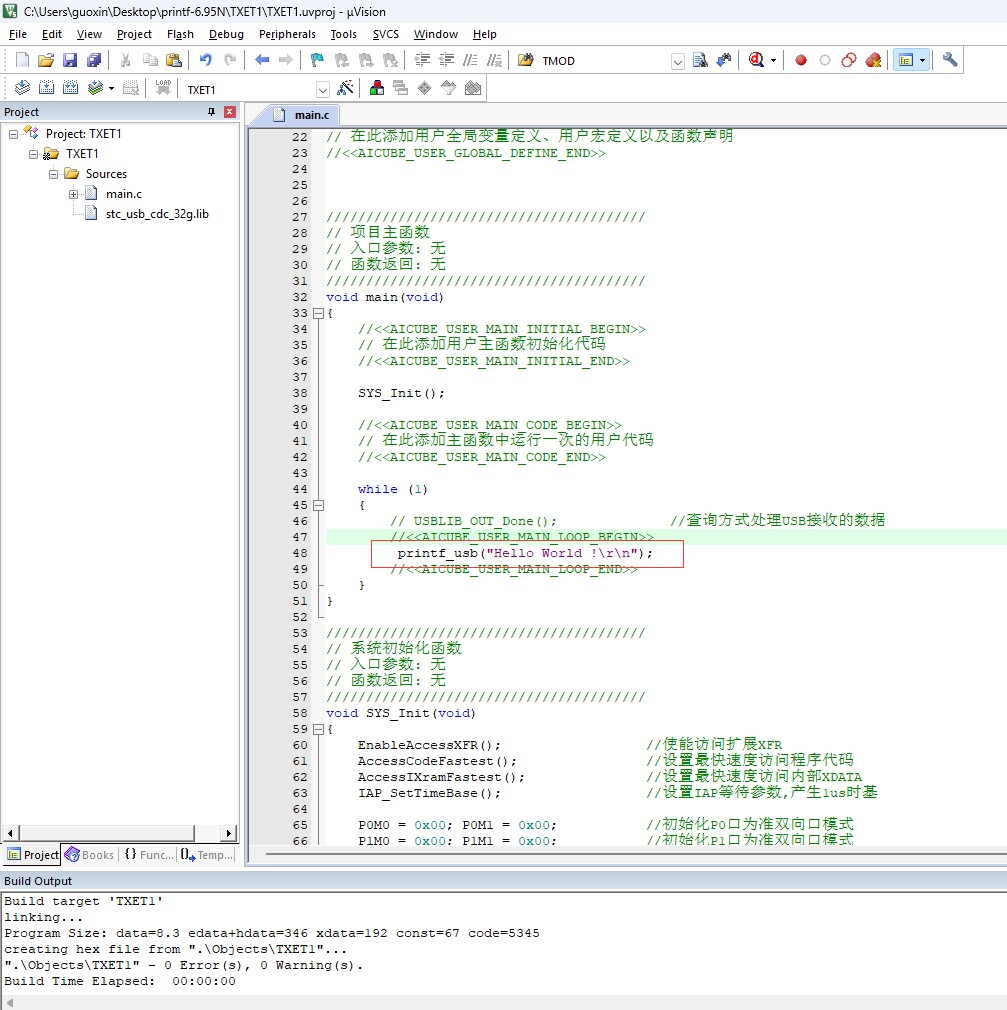
Task: Click scroll left arrow in Project panel
Action: pyautogui.click(x=10, y=833)
